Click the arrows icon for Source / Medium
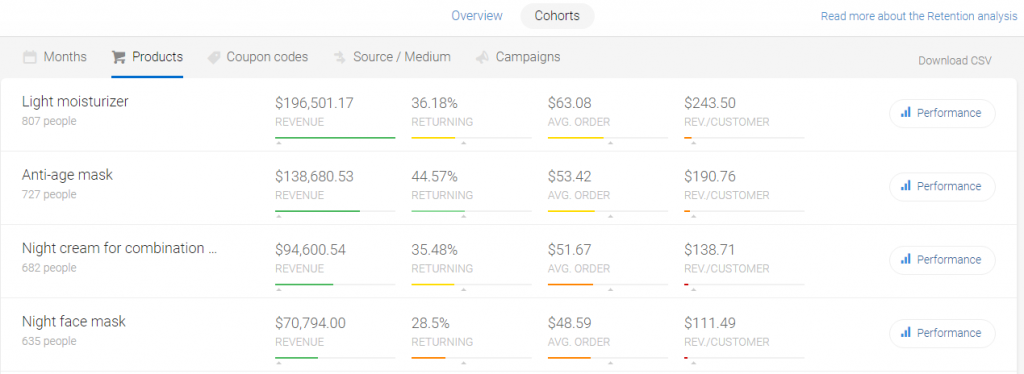The width and height of the screenshot is (1024, 374). coord(340,57)
